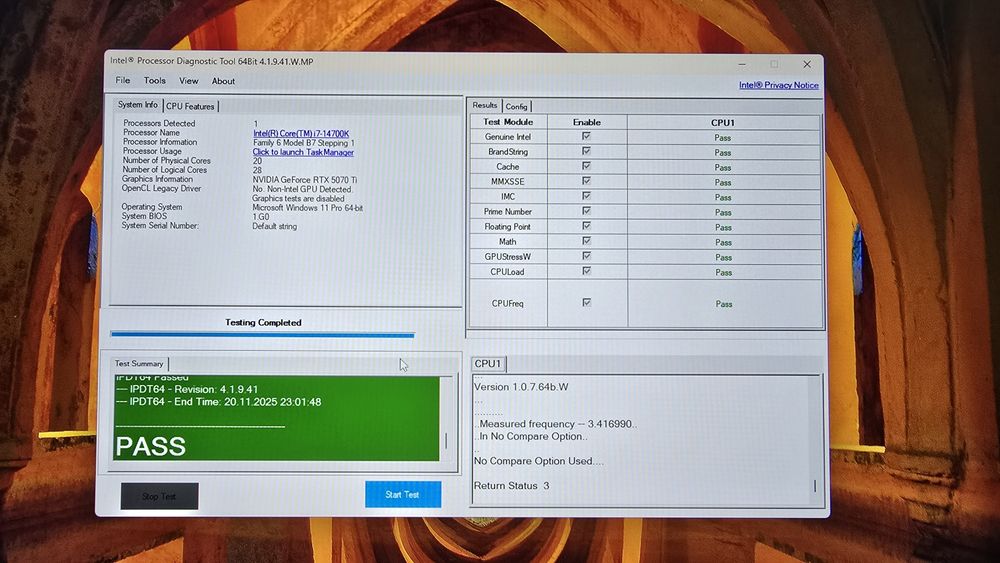Click the System BIOS label

(x=144, y=216)
